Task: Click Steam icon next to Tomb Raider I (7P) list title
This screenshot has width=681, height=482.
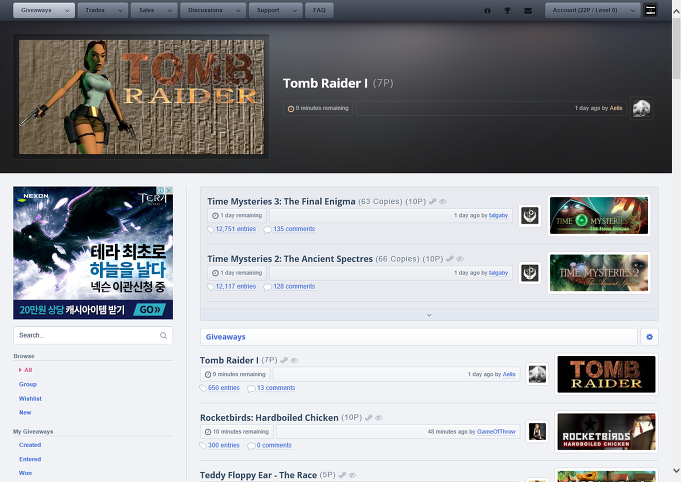Action: point(284,360)
